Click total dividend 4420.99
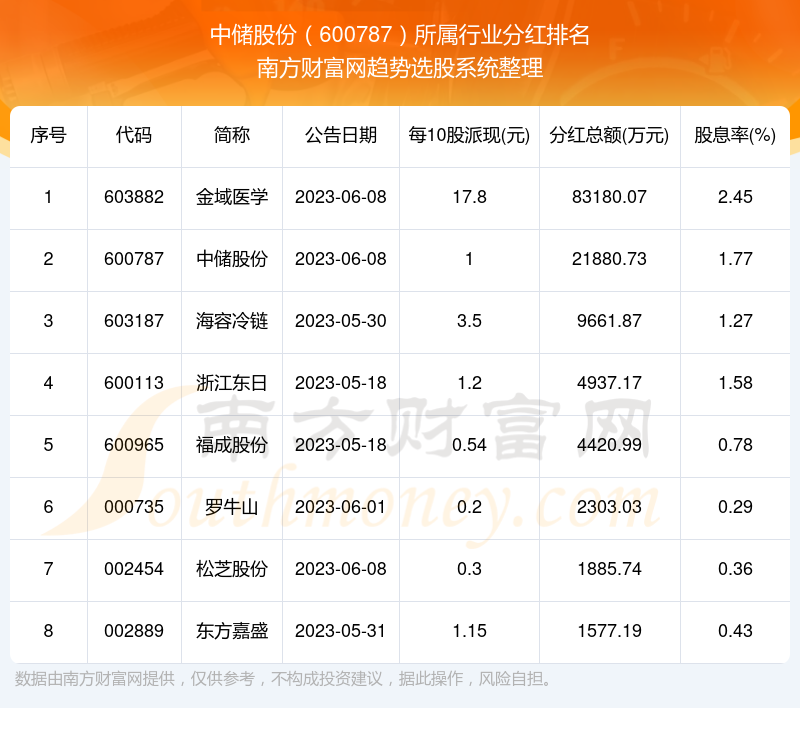This screenshot has height=730, width=800. 609,445
